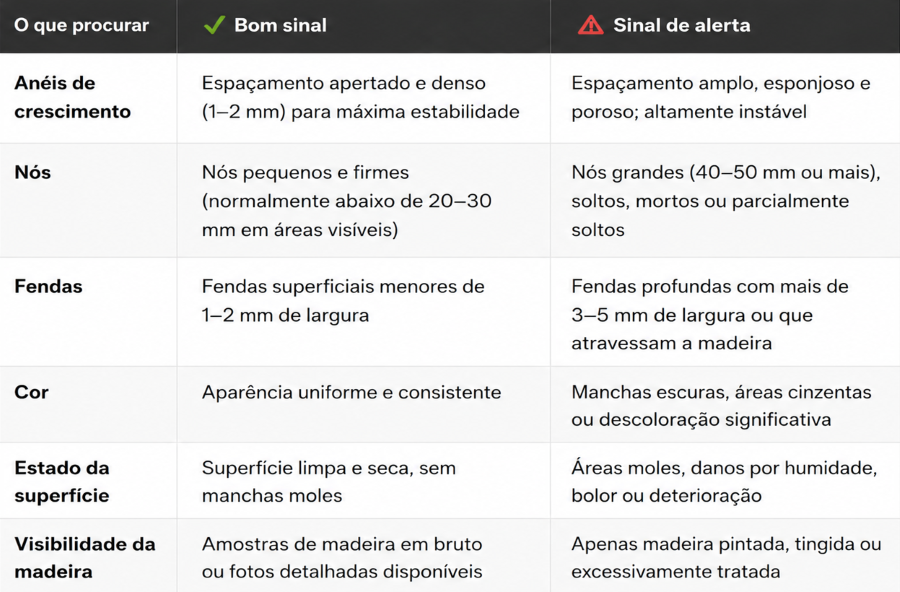Select the 'Nós grandes (40–50 mm' cell
Screen dimensions: 900x592
point(726,201)
